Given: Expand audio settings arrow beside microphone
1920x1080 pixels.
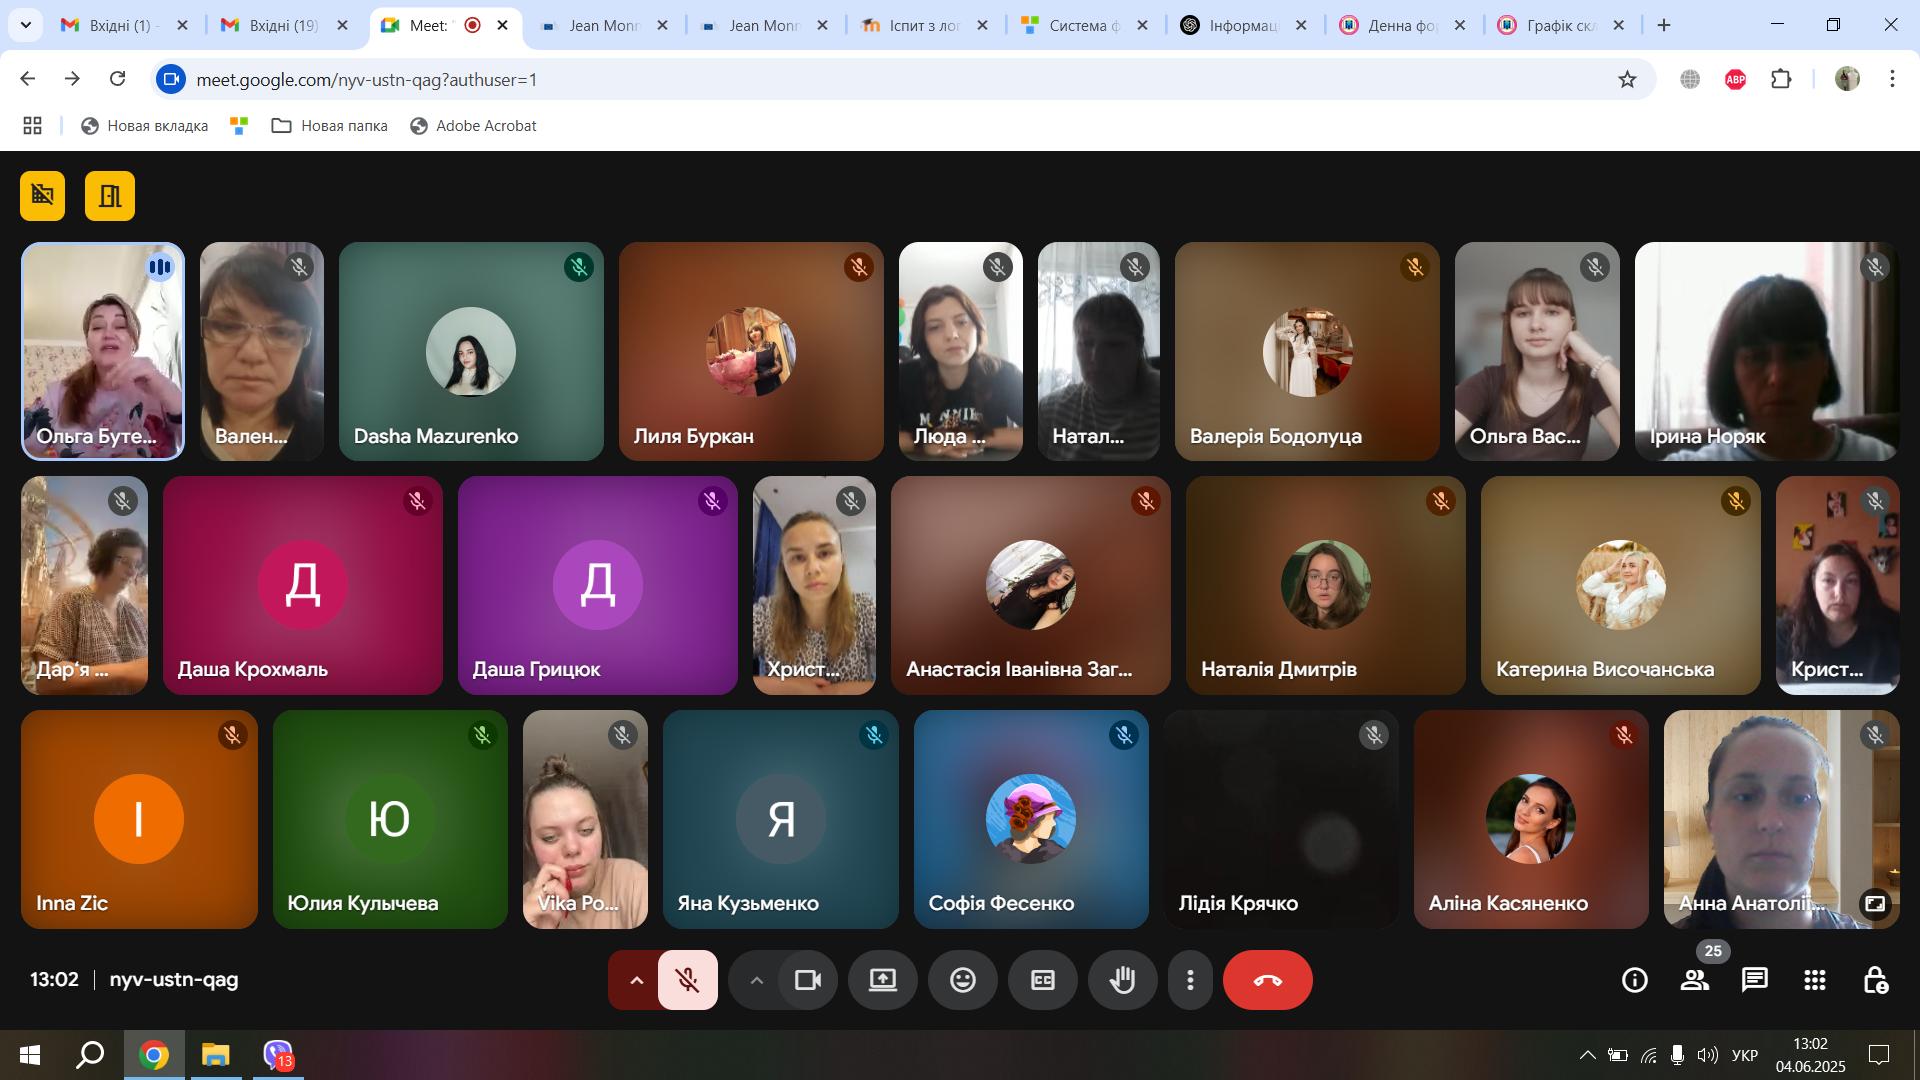Looking at the screenshot, I should pos(636,980).
